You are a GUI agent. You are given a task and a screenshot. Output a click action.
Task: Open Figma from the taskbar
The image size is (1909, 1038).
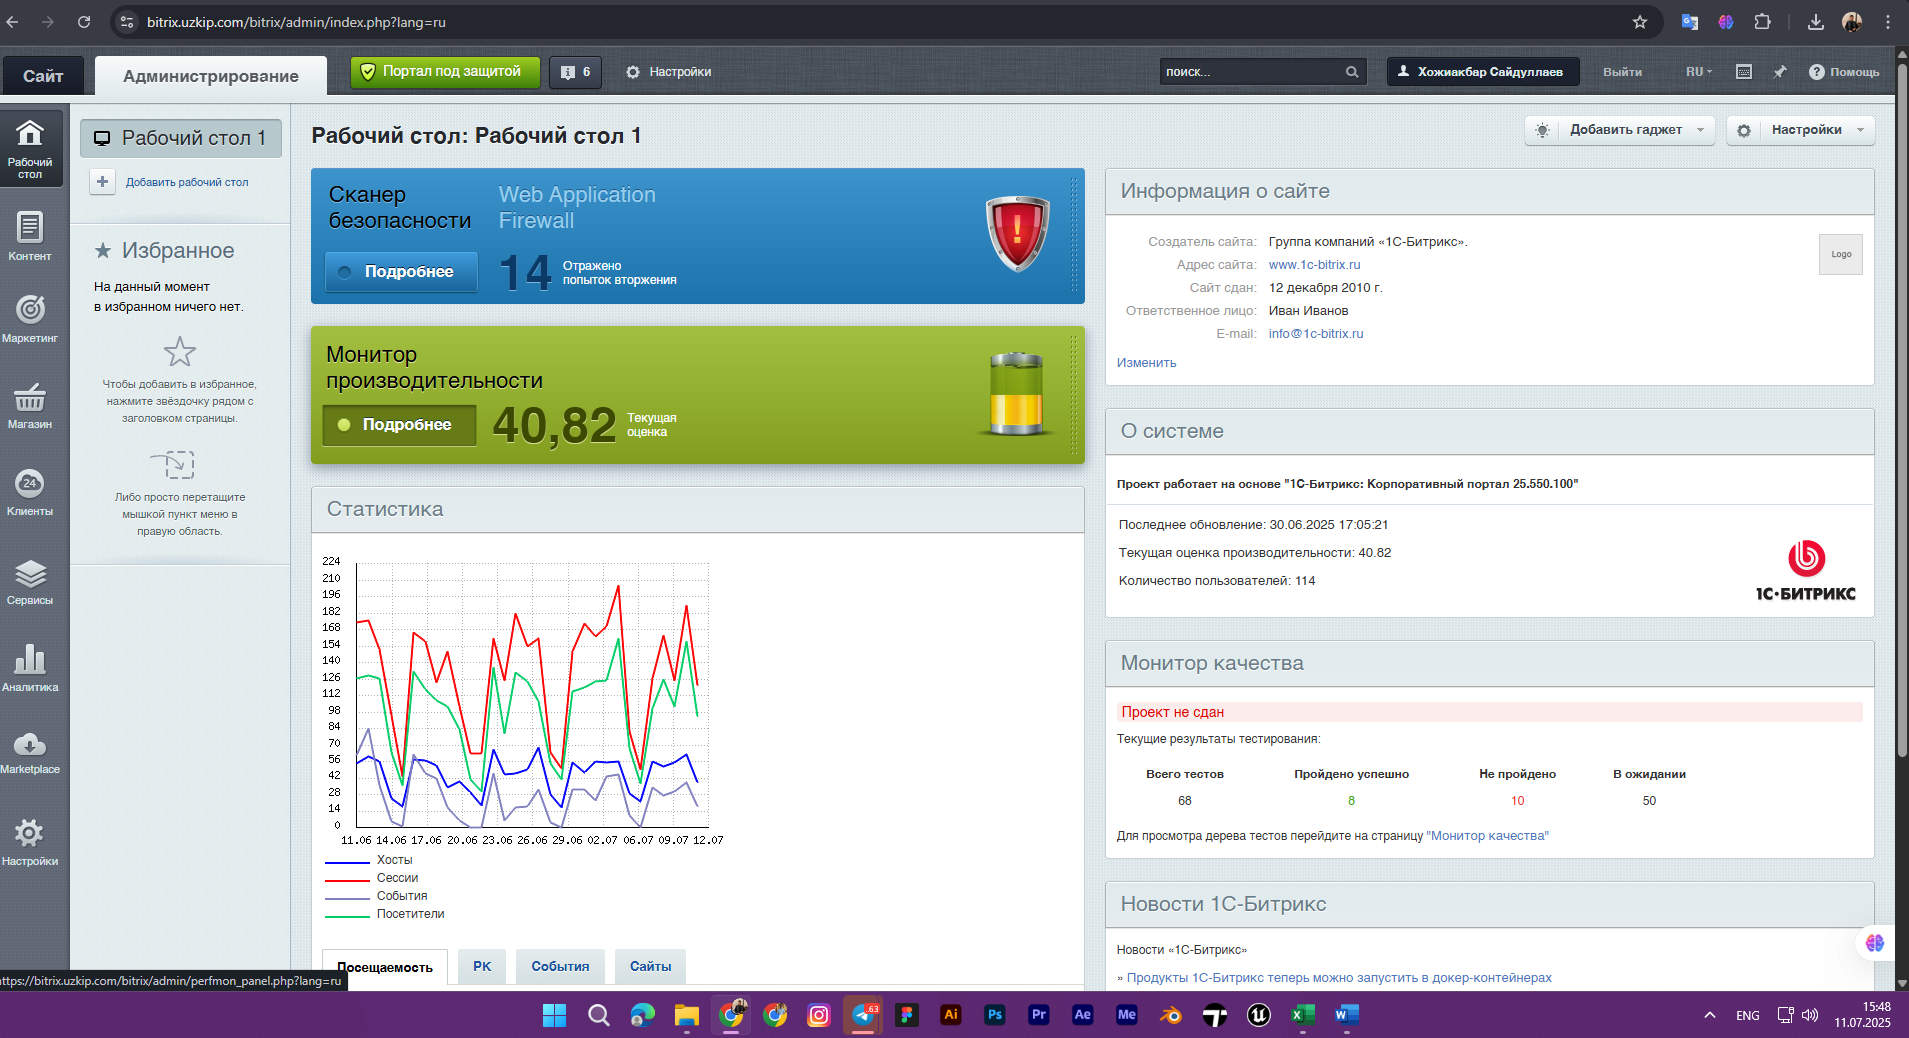[x=907, y=1015]
